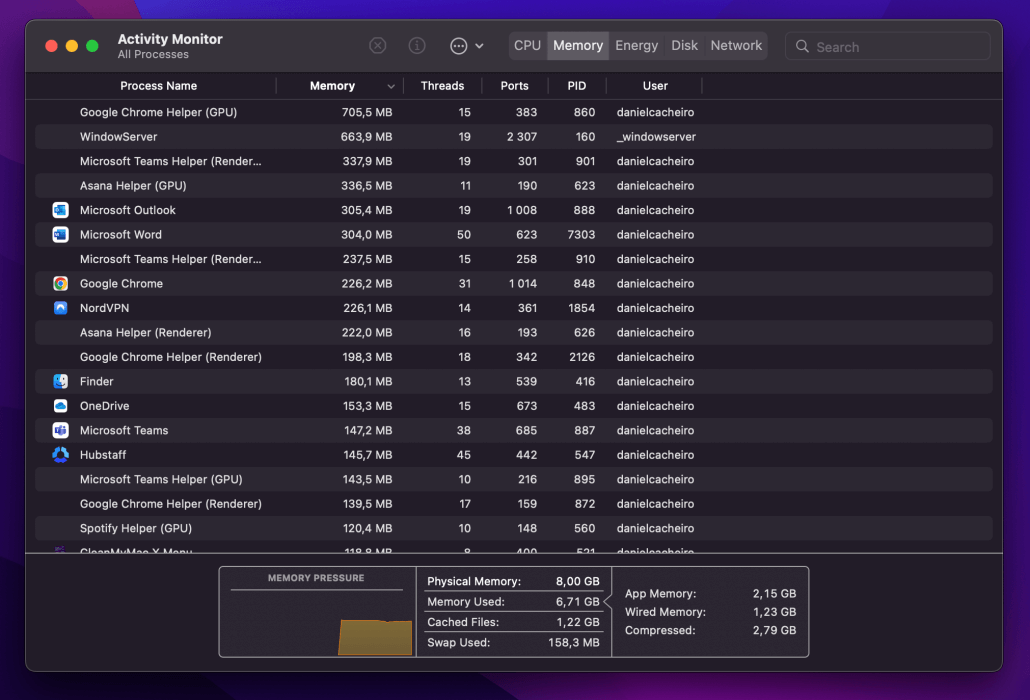Click the Finder app icon

pos(60,381)
